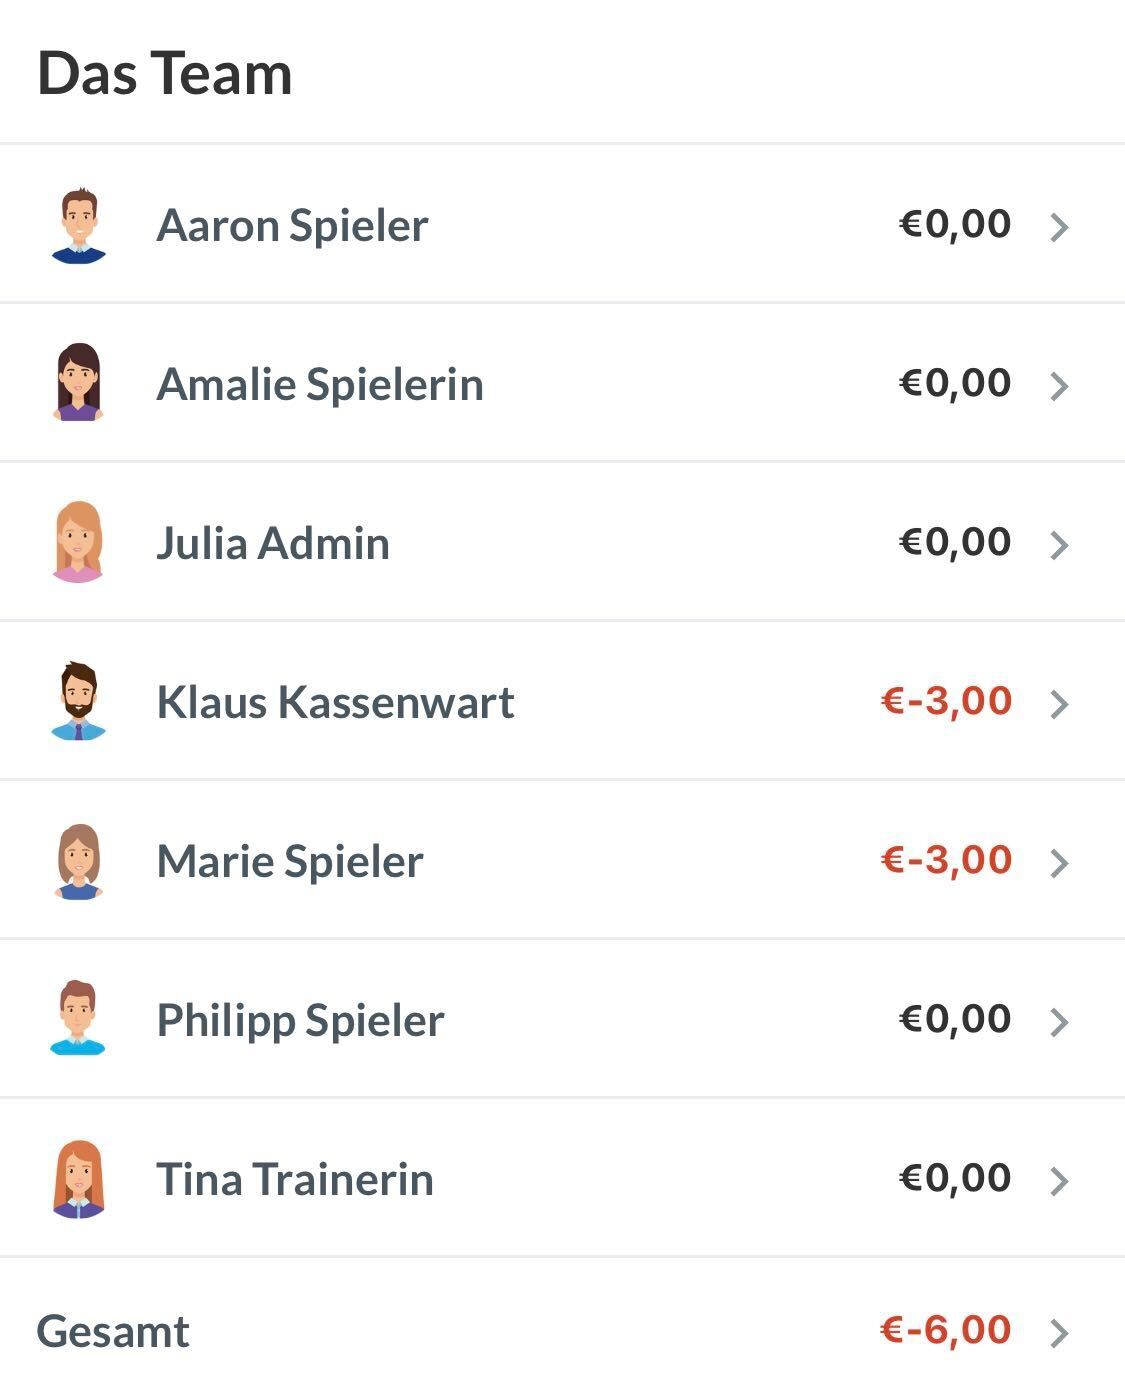The image size is (1125, 1386).
Task: Click the Gesamt €-6,00 total amount
Action: click(946, 1330)
